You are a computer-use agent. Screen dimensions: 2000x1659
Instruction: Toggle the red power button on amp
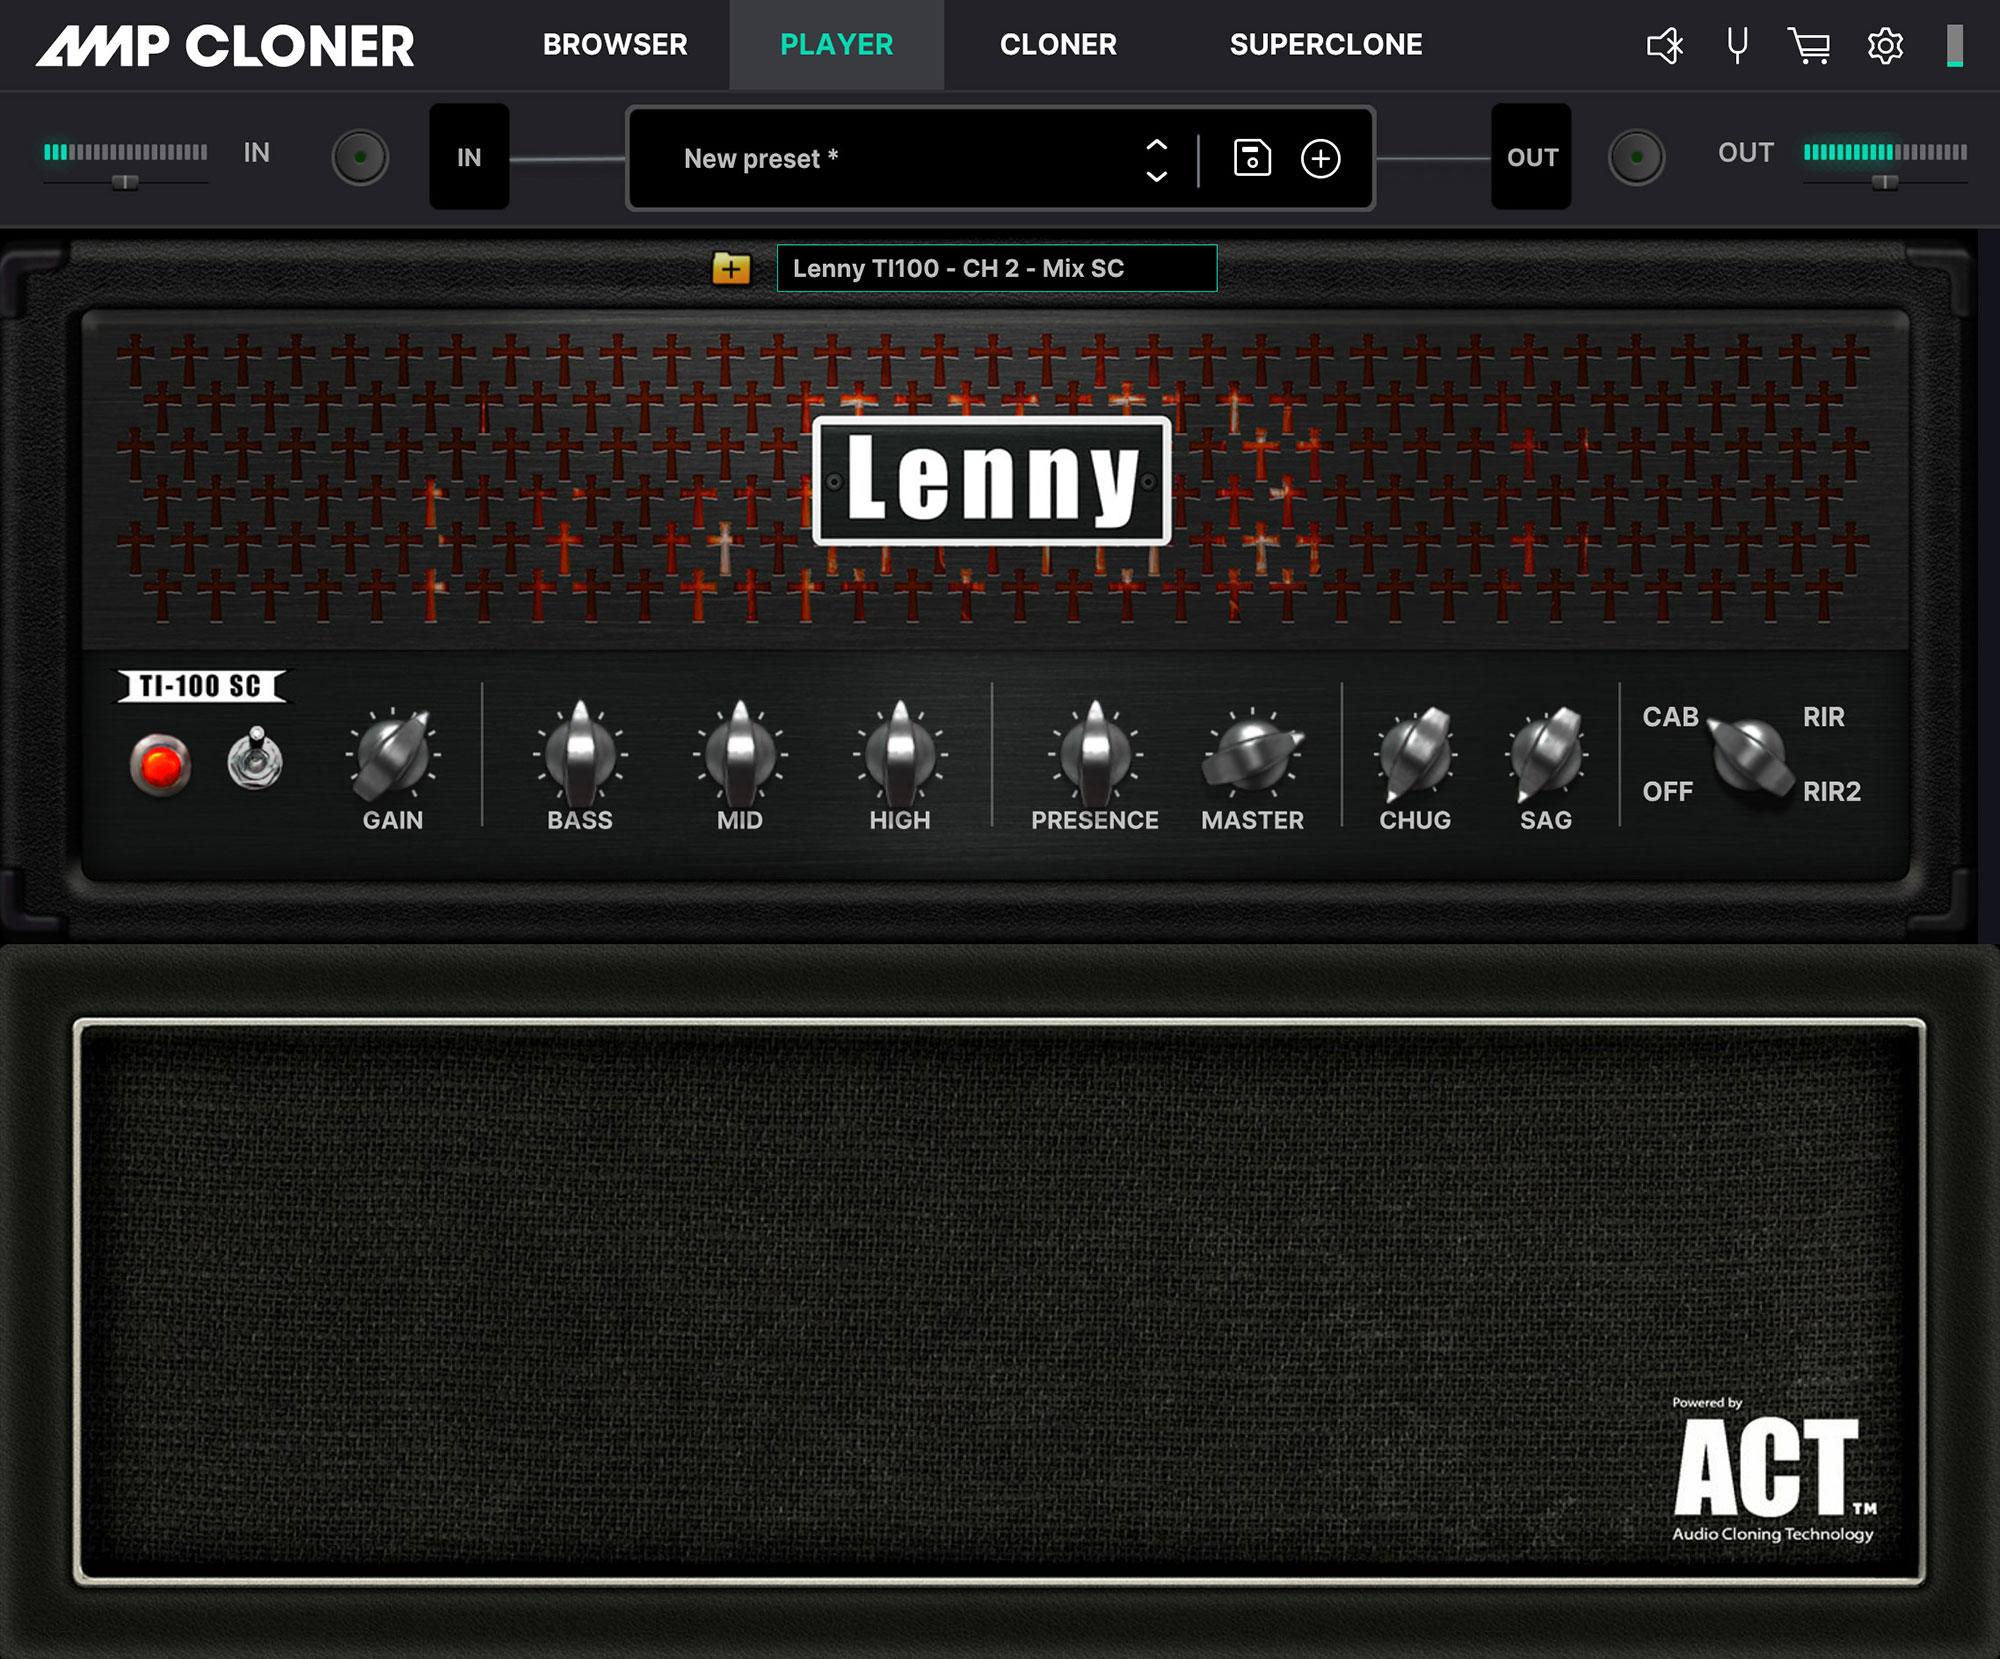[x=158, y=766]
